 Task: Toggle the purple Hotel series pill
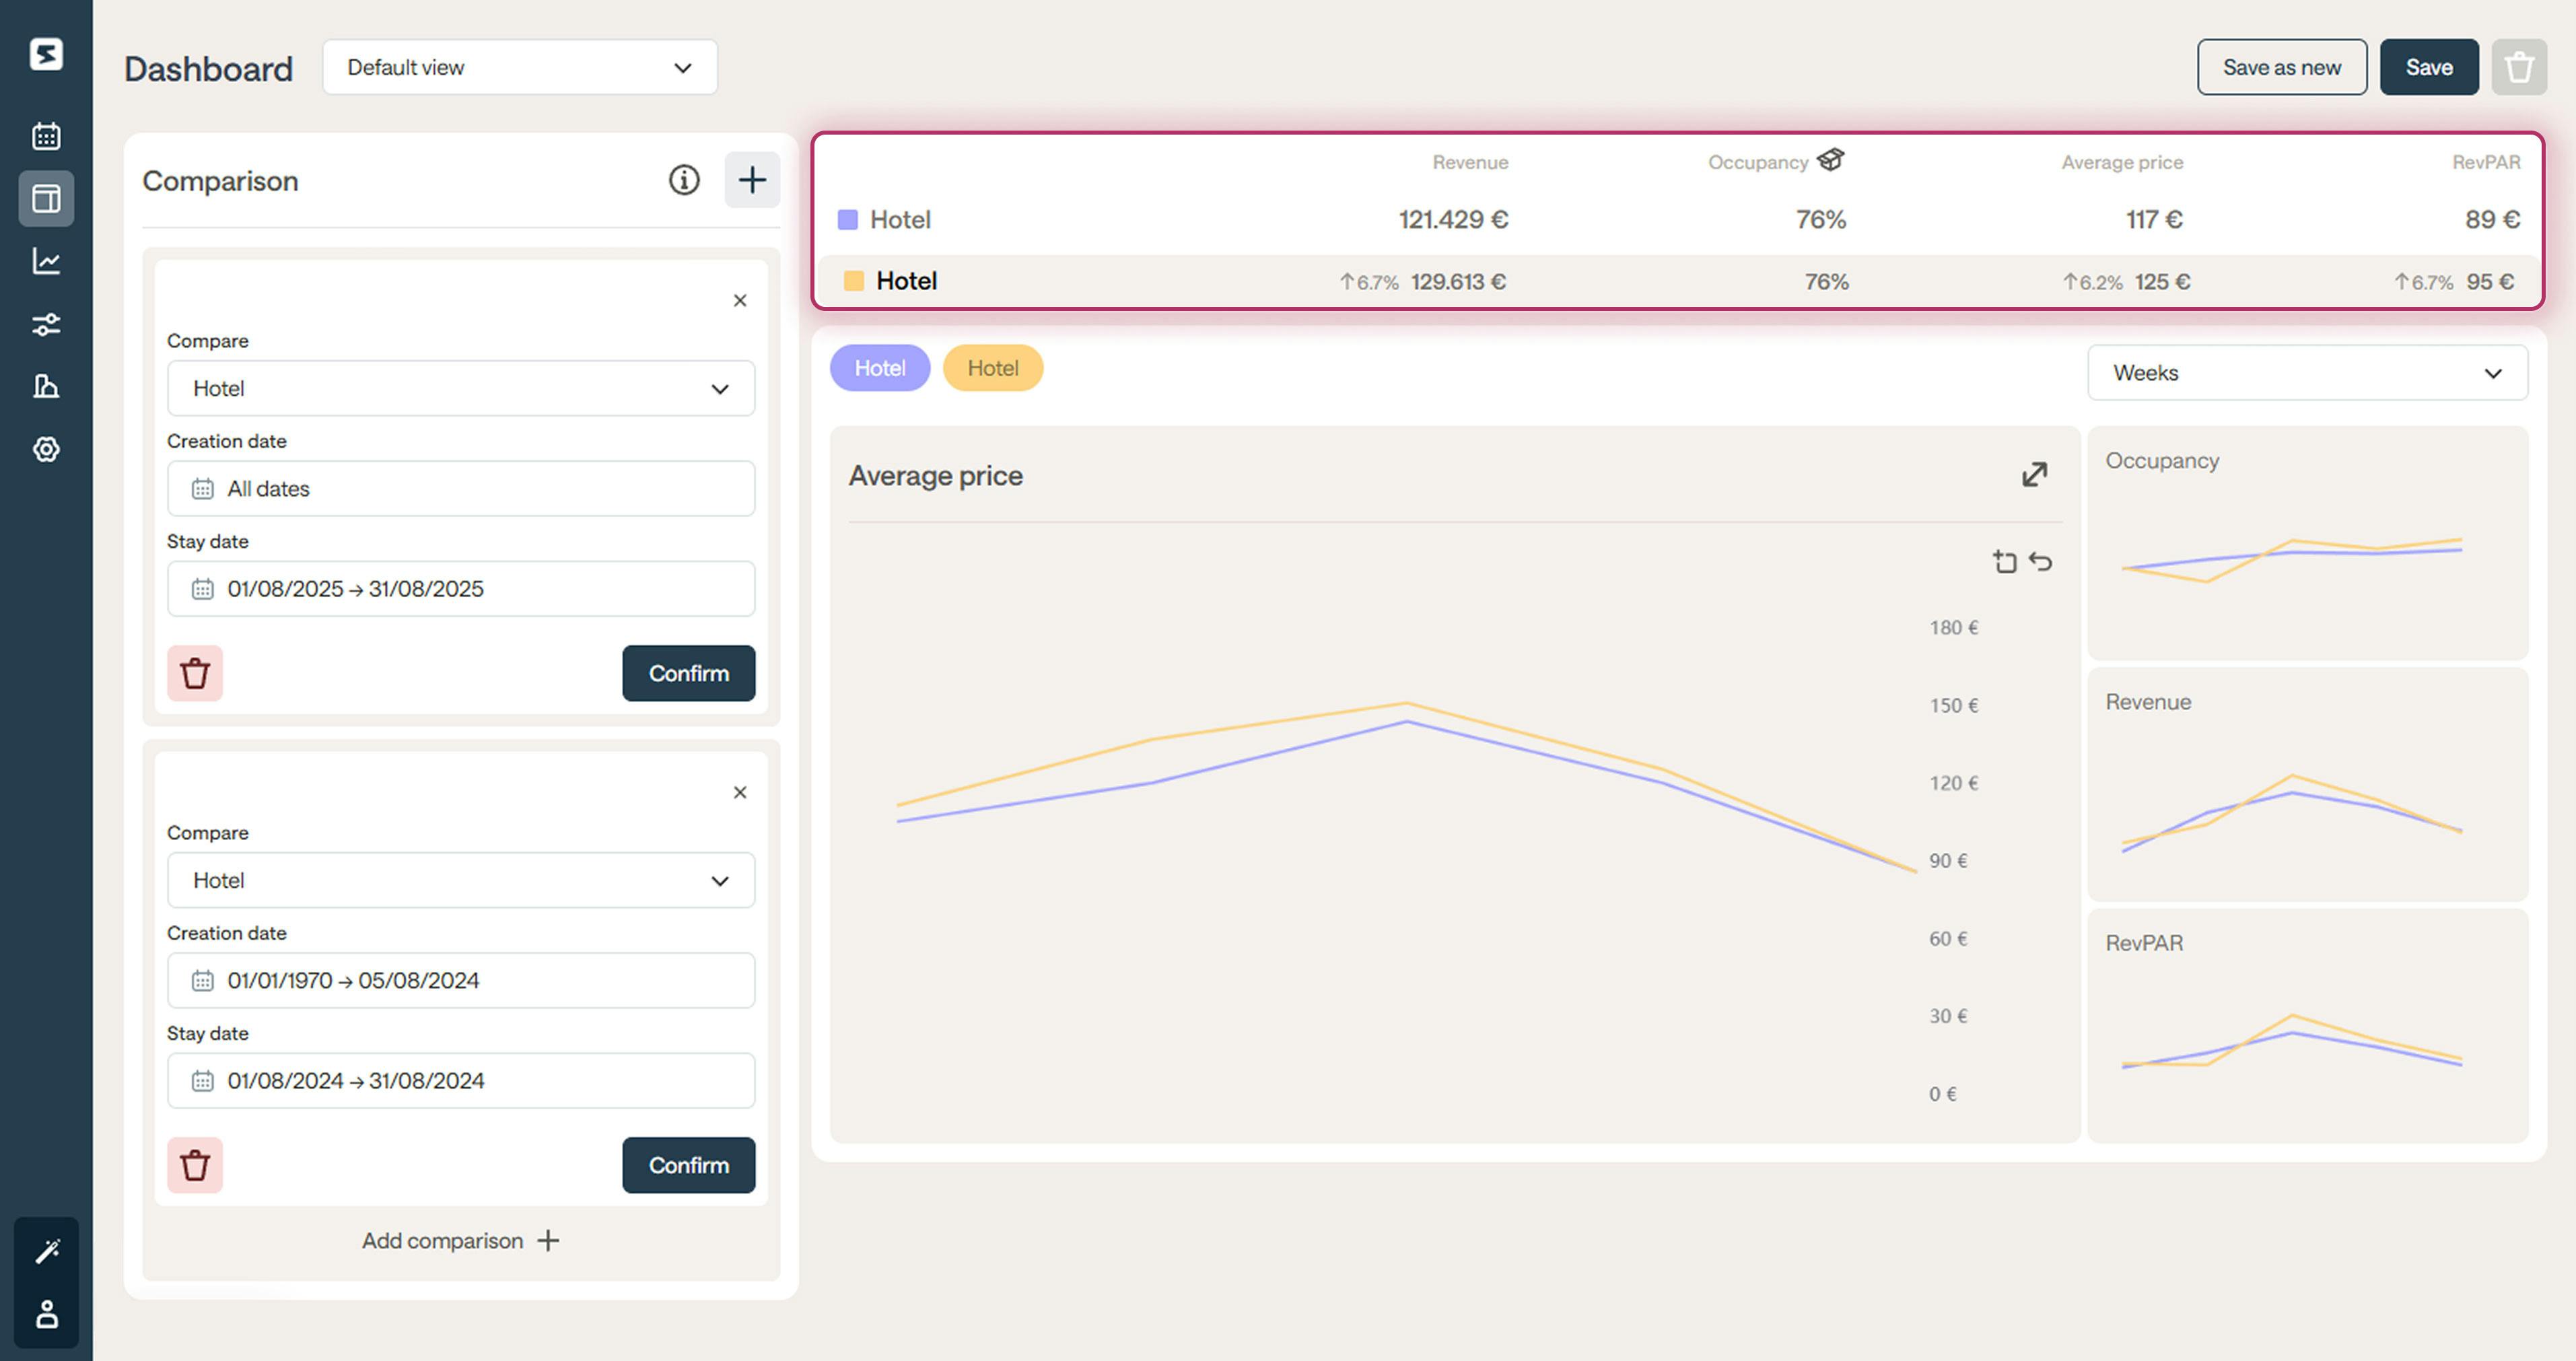pos(880,368)
